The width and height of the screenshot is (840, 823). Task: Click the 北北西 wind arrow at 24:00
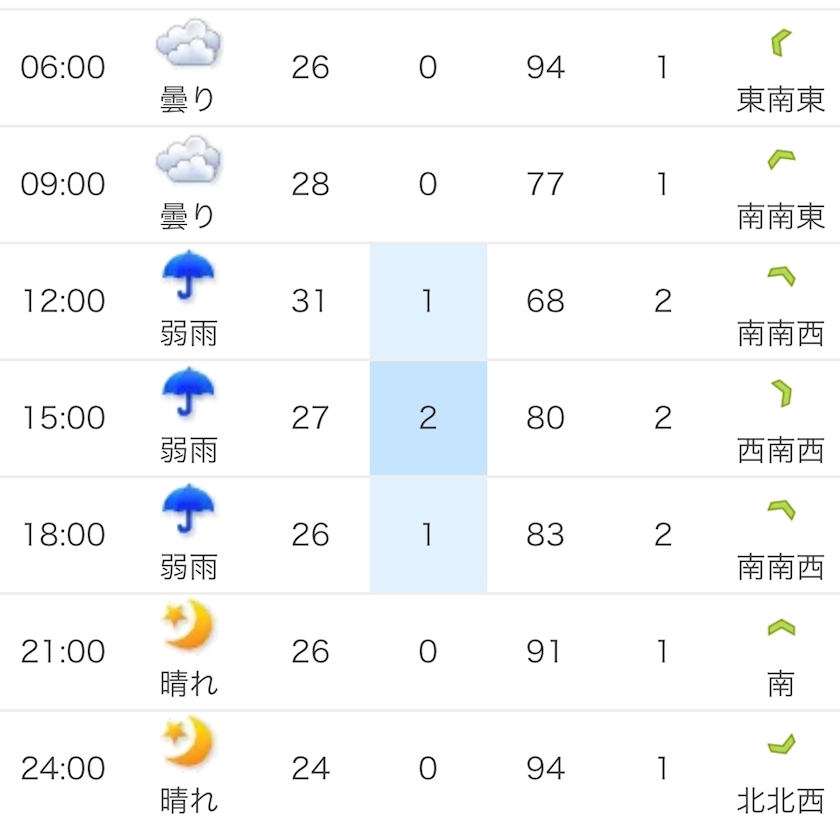pos(780,745)
